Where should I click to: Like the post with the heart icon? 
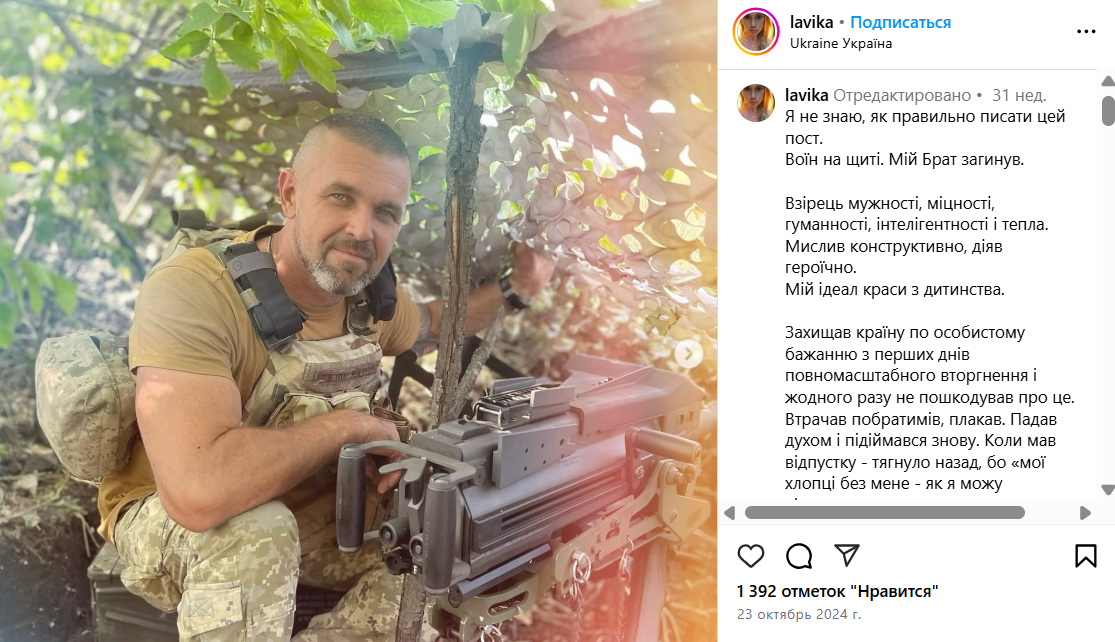pos(750,556)
